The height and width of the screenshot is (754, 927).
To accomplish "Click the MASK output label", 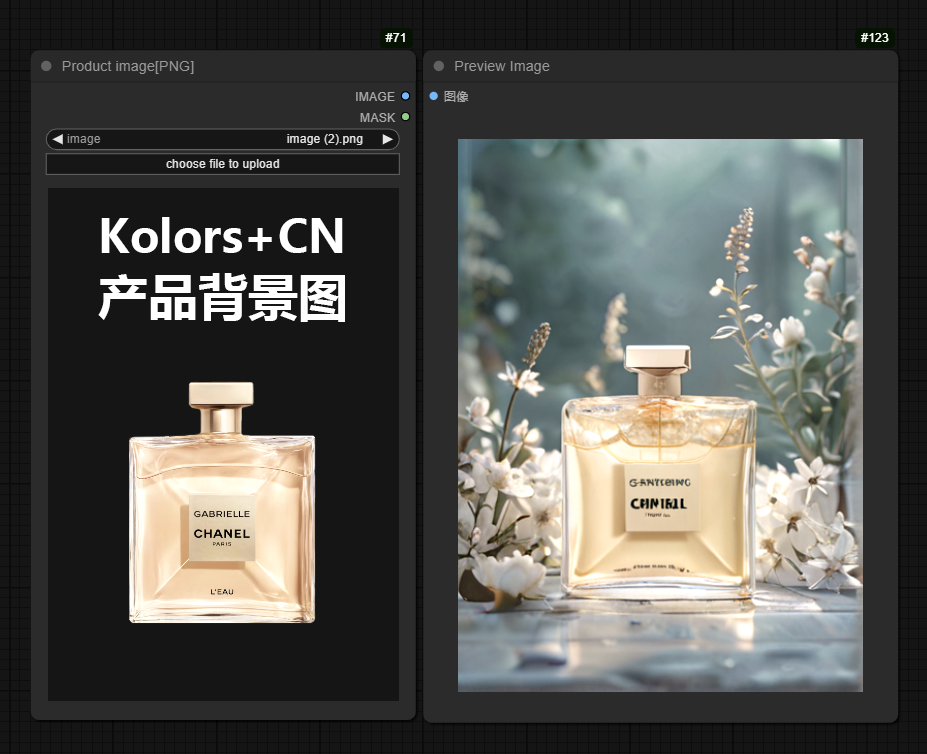I will pos(377,118).
